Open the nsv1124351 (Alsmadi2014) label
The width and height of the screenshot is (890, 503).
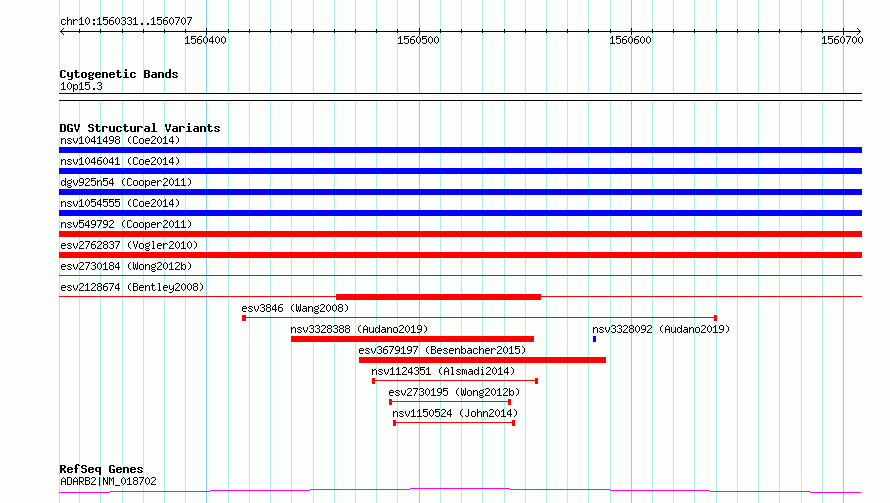443,371
